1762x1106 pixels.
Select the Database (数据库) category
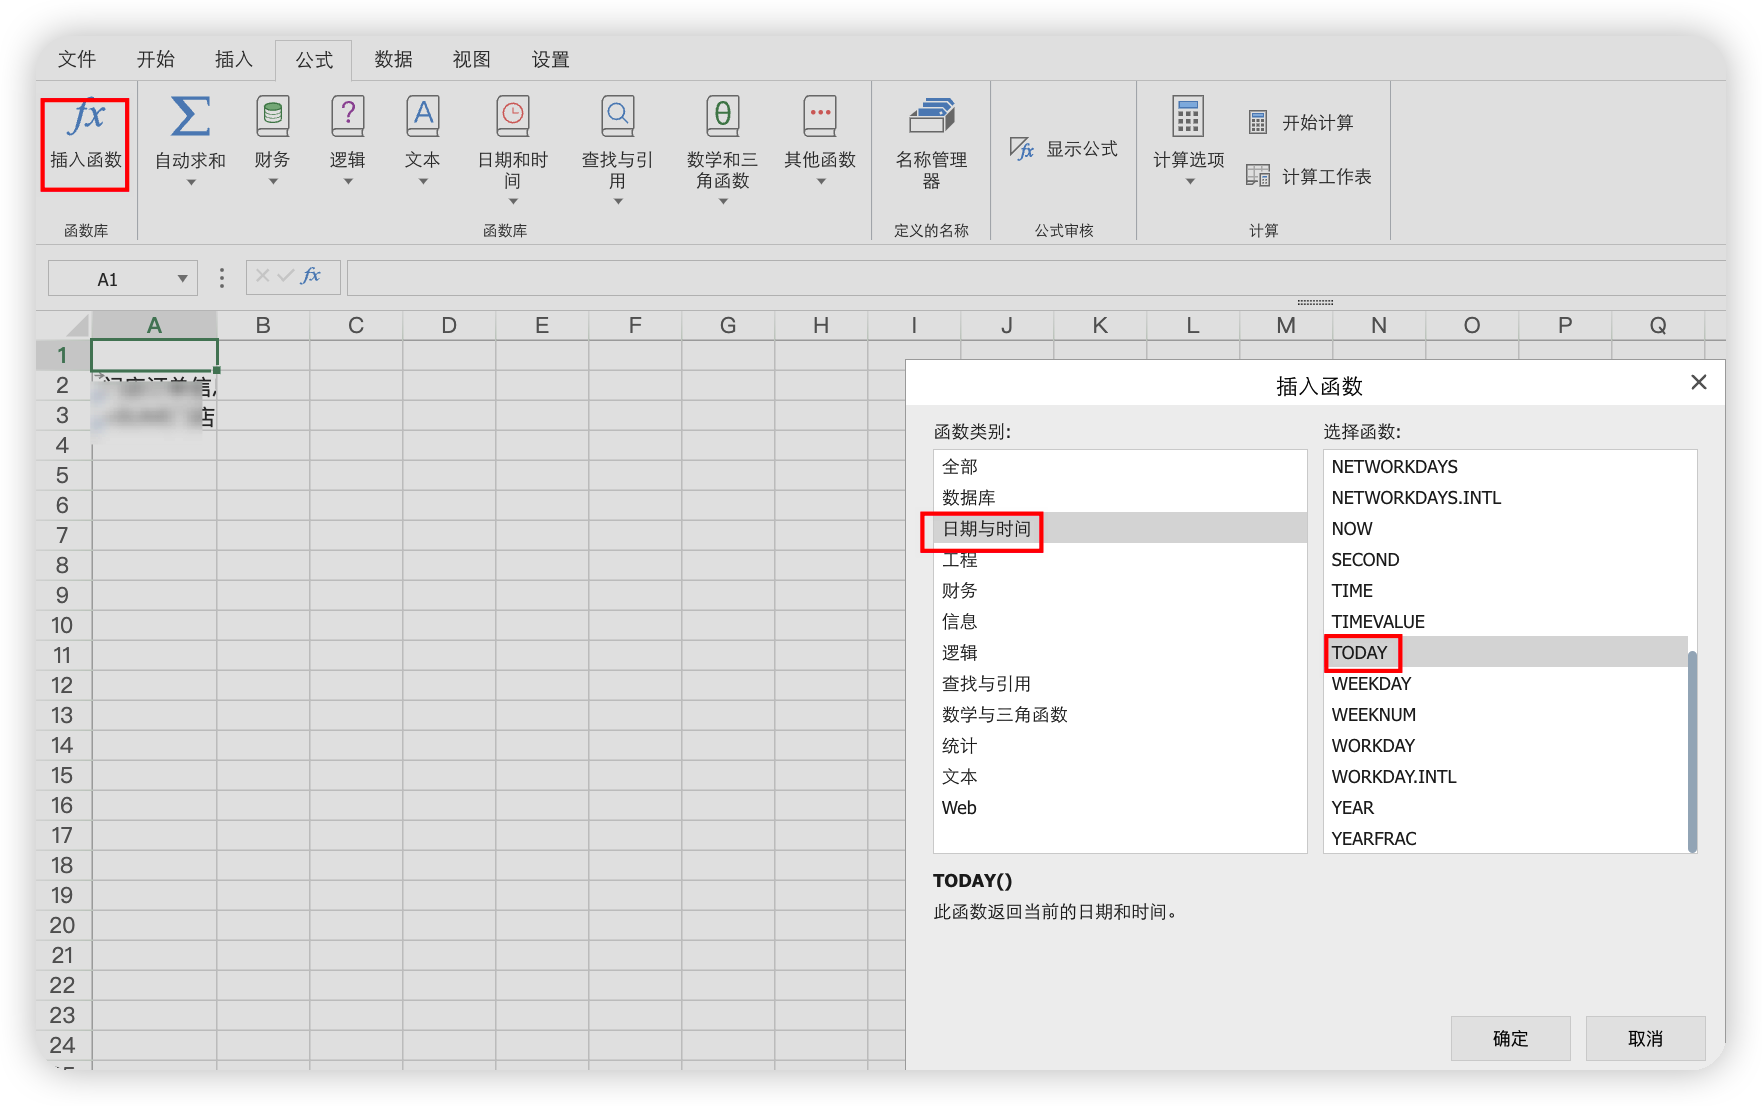tap(1120, 497)
